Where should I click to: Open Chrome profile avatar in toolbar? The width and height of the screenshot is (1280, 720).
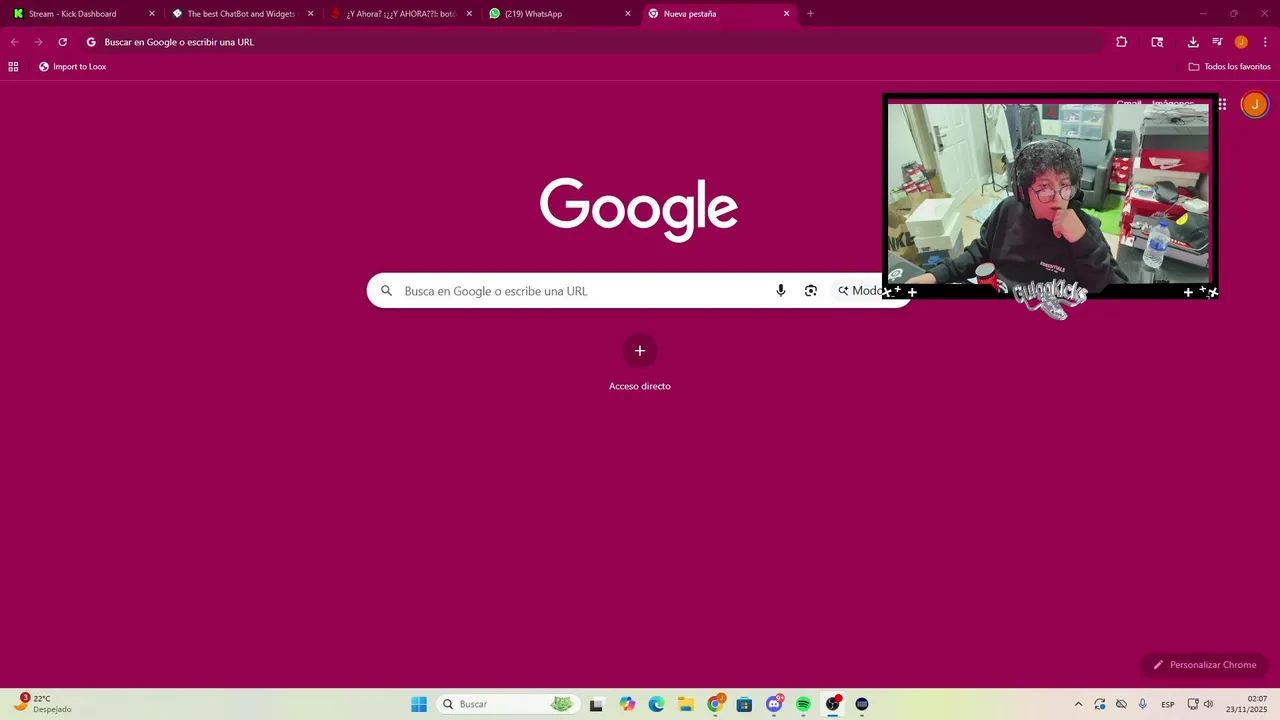pyautogui.click(x=1241, y=42)
